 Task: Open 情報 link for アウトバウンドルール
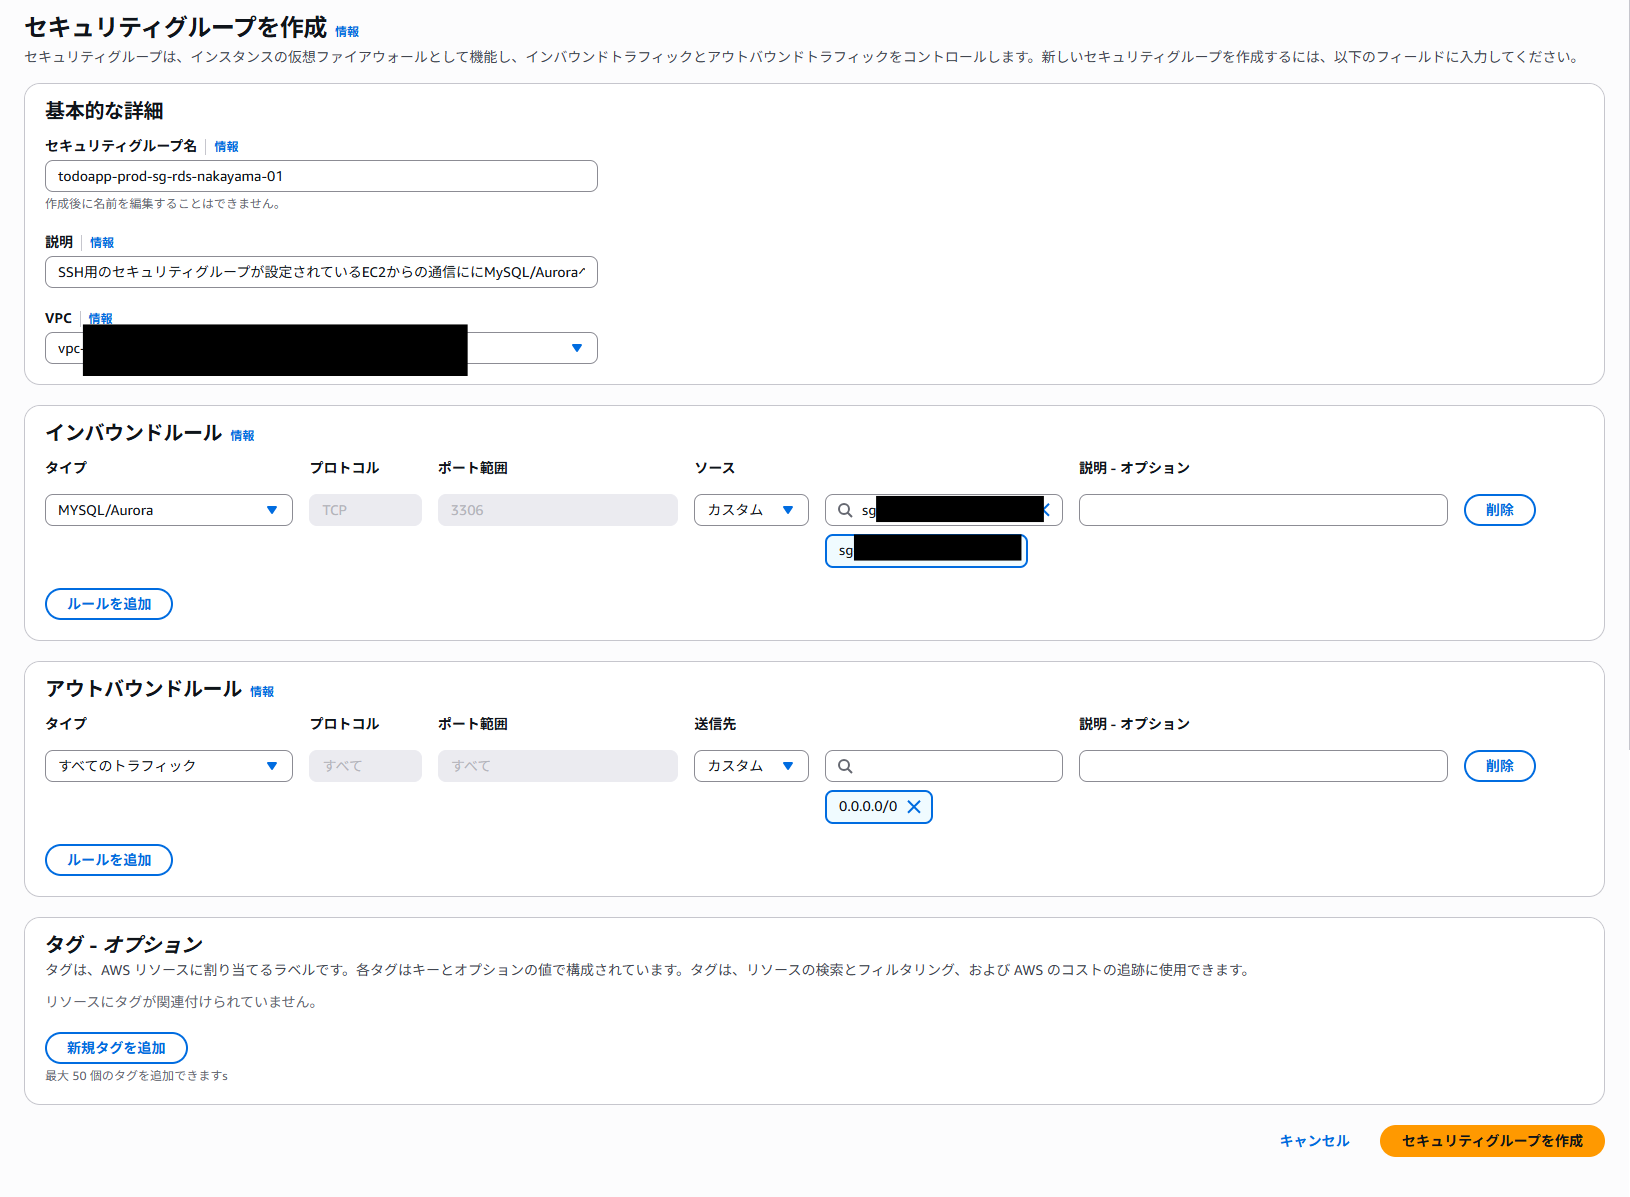point(262,692)
